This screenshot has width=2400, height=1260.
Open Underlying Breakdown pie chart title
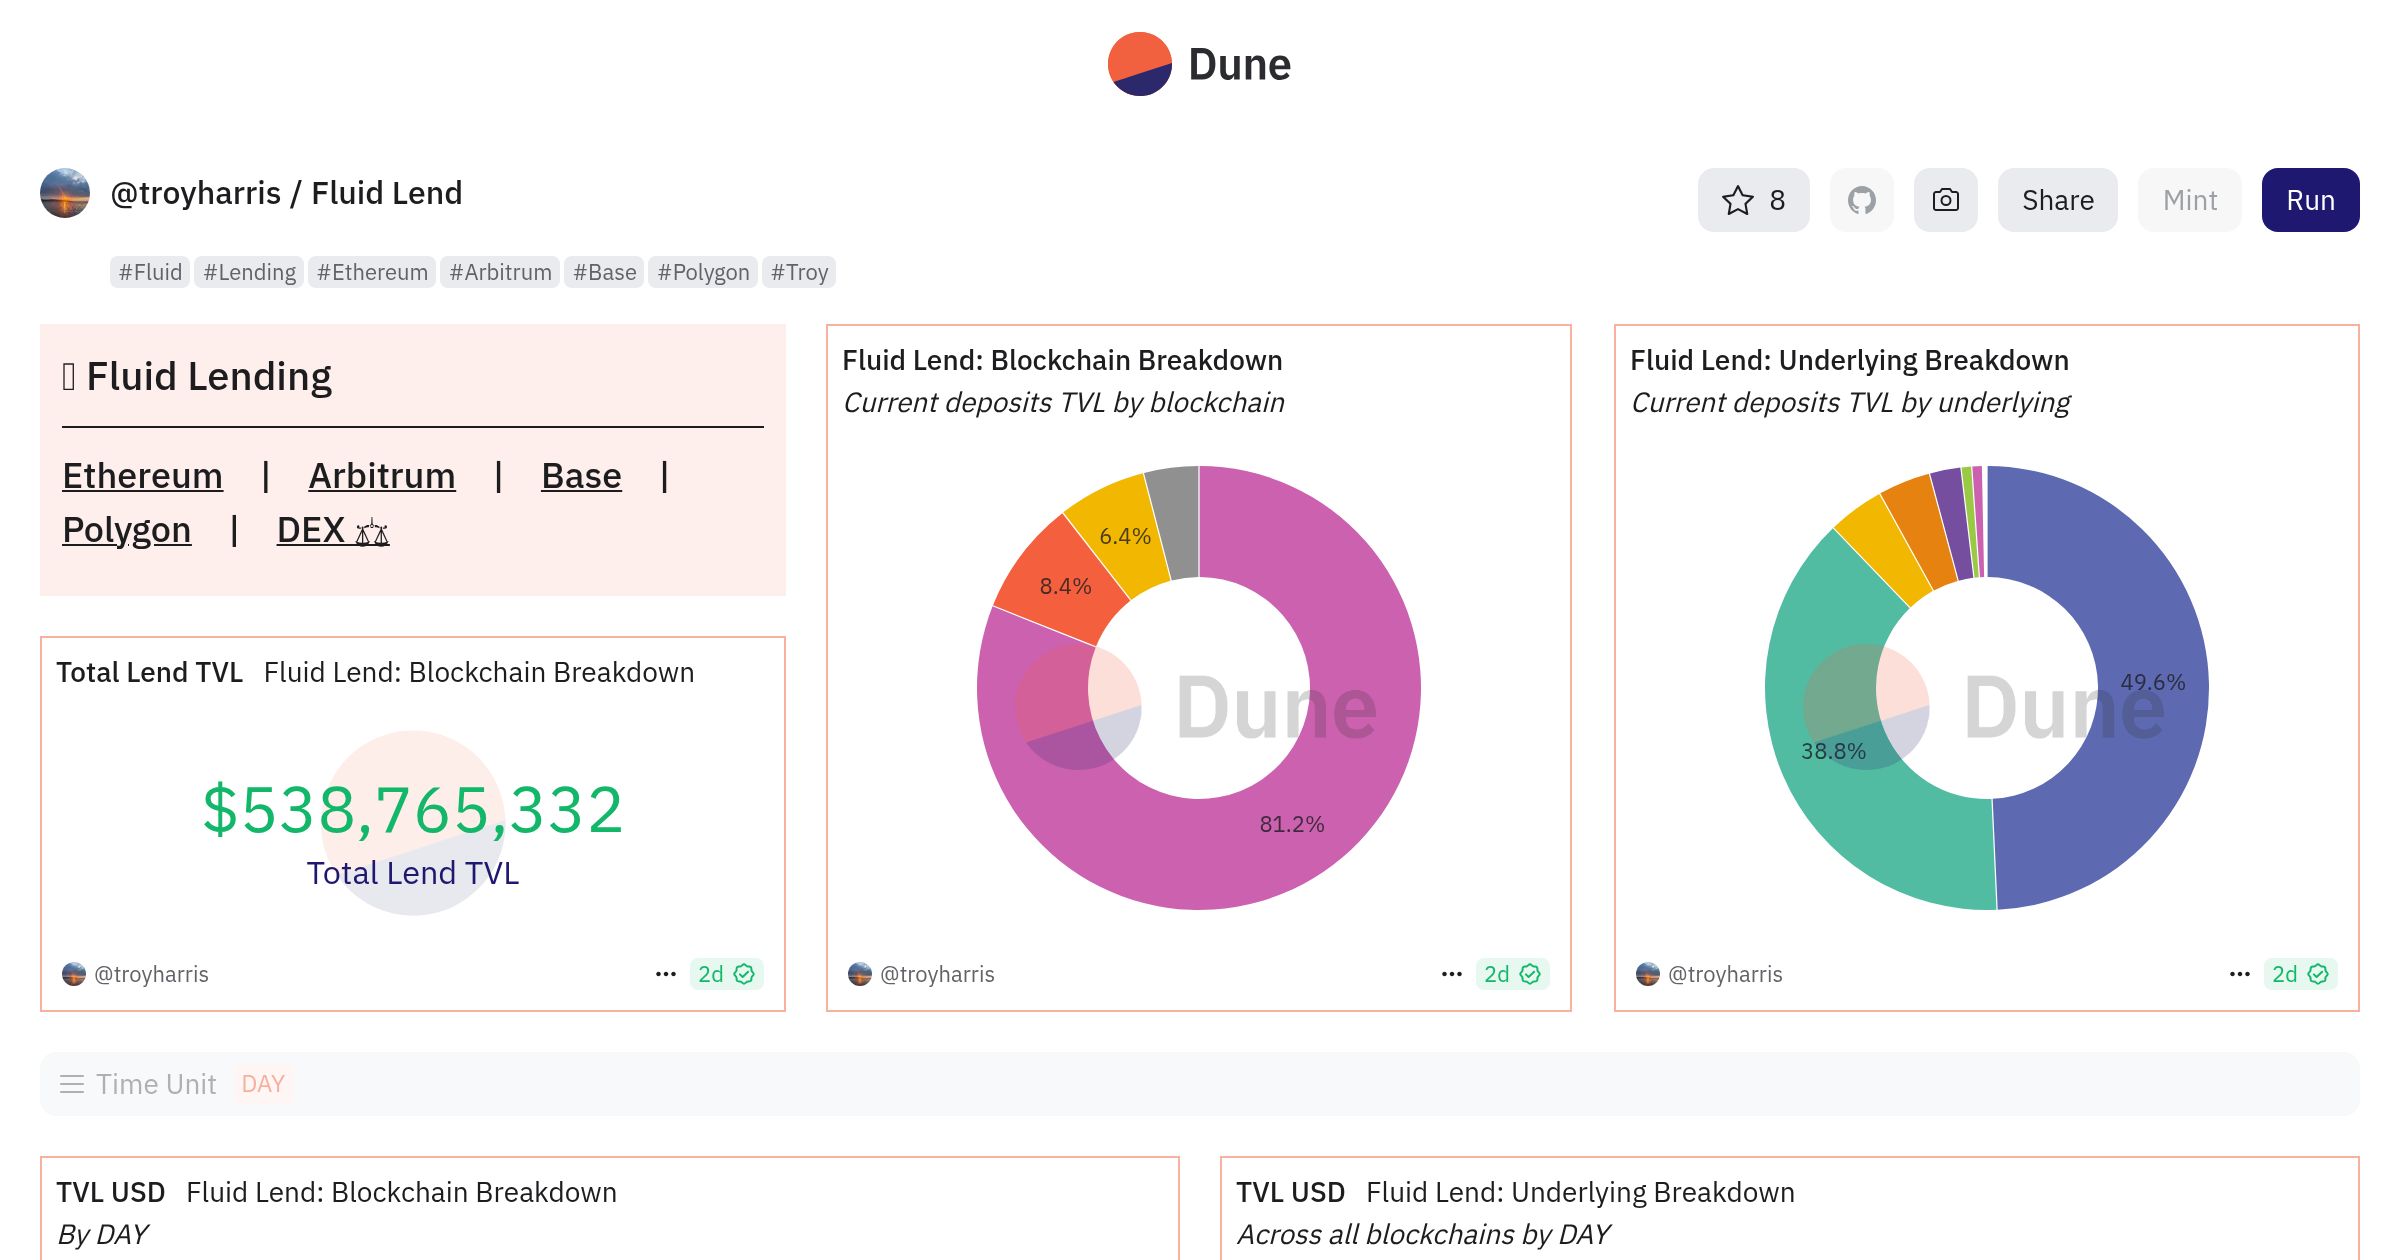tap(1849, 360)
